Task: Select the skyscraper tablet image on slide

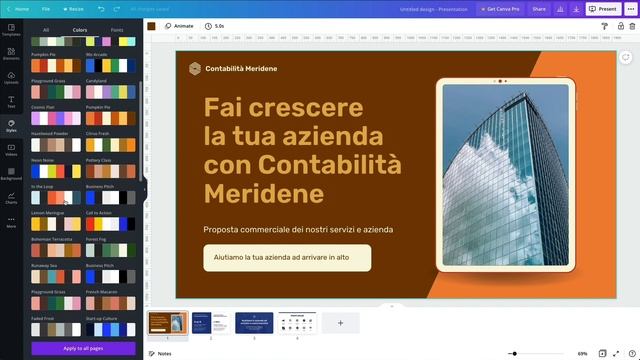Action: [x=505, y=175]
